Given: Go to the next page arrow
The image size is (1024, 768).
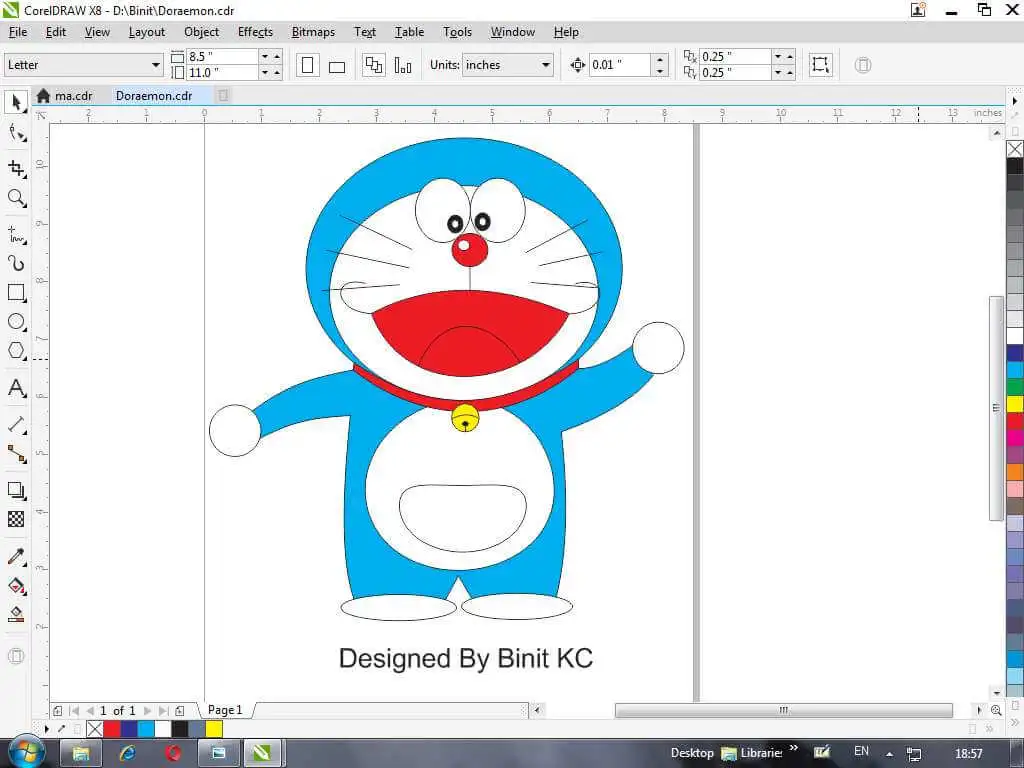Looking at the screenshot, I should pyautogui.click(x=147, y=711).
